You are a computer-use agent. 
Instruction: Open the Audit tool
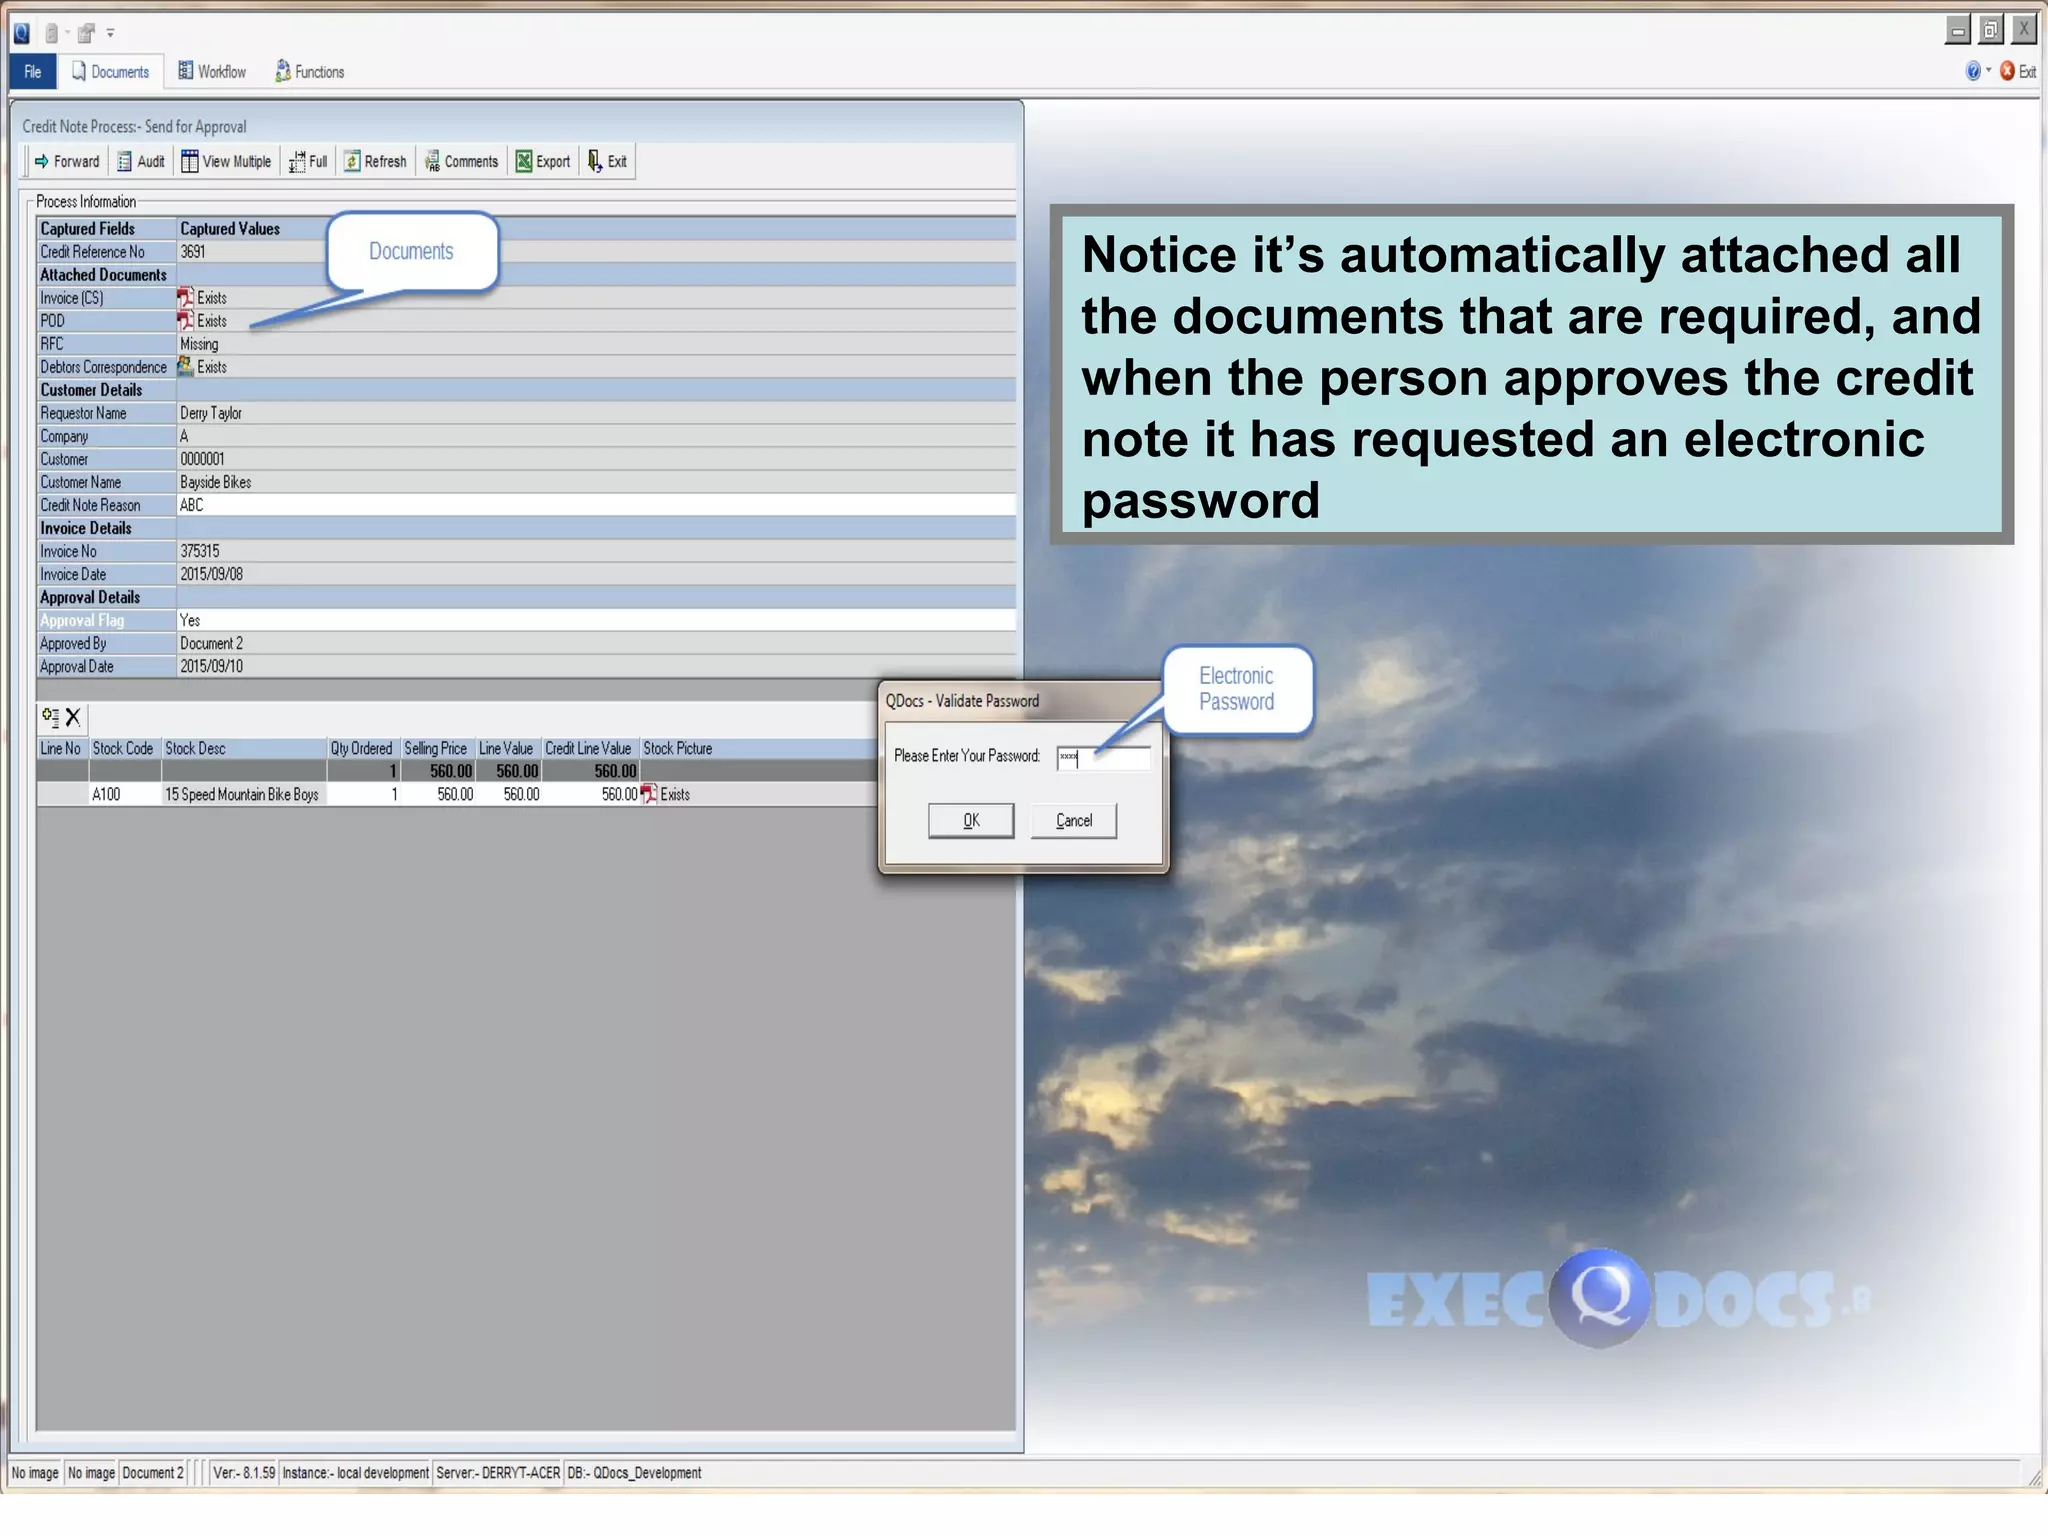point(141,162)
